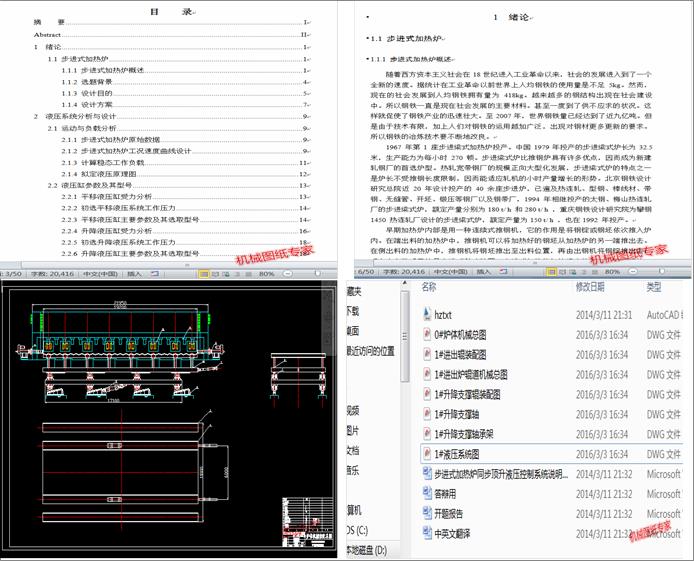Sort file list by 修改日期 column header
The width and height of the screenshot is (694, 561).
[590, 287]
